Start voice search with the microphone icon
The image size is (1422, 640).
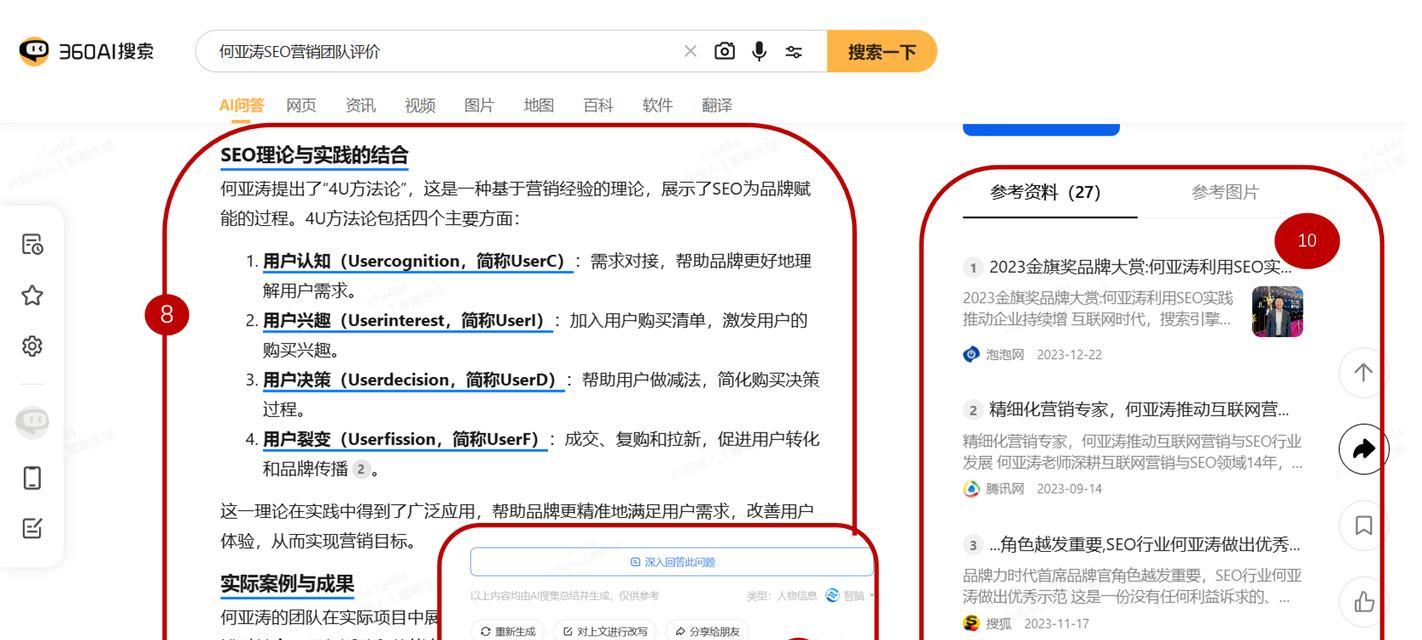click(x=759, y=51)
